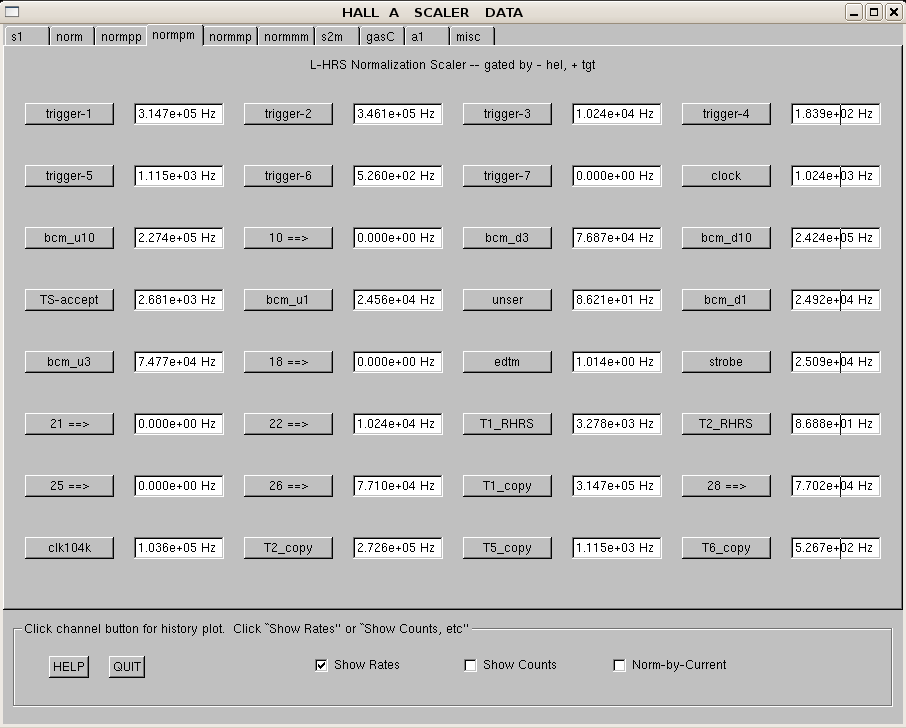Click the trigger-4 channel button
The width and height of the screenshot is (906, 728).
(x=726, y=114)
